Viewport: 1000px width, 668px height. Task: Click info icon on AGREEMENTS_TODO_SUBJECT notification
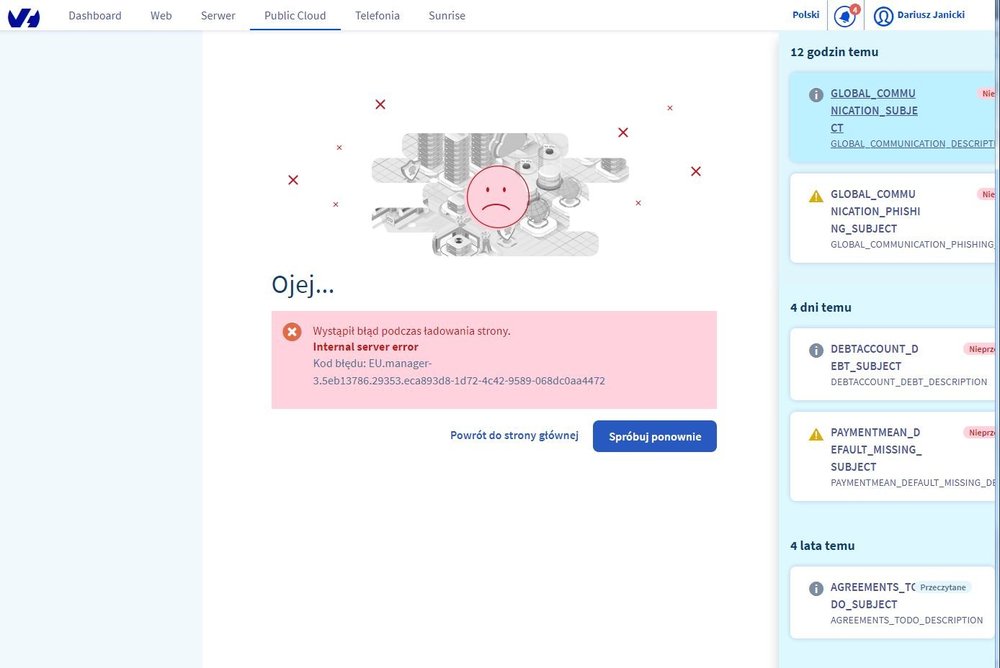[816, 589]
